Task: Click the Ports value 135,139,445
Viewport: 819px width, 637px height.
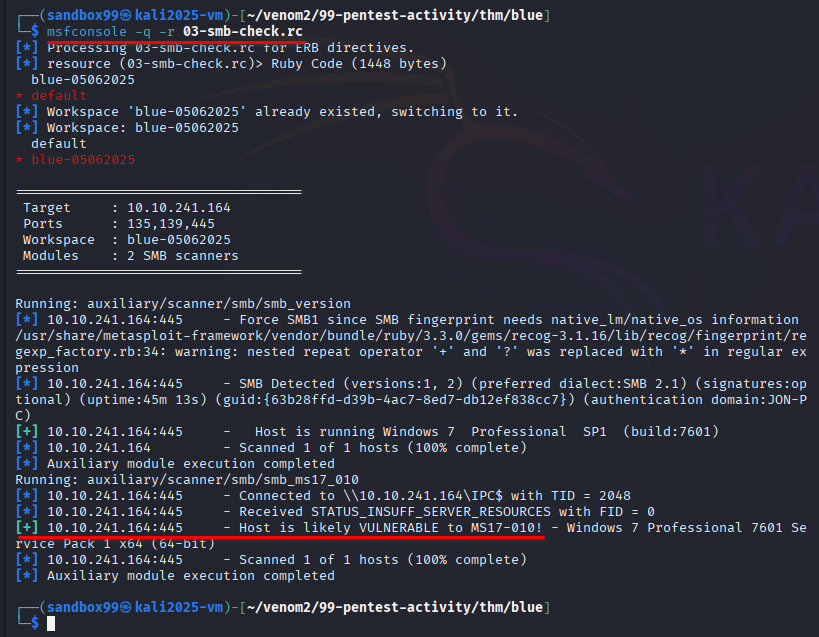Action: pos(171,224)
